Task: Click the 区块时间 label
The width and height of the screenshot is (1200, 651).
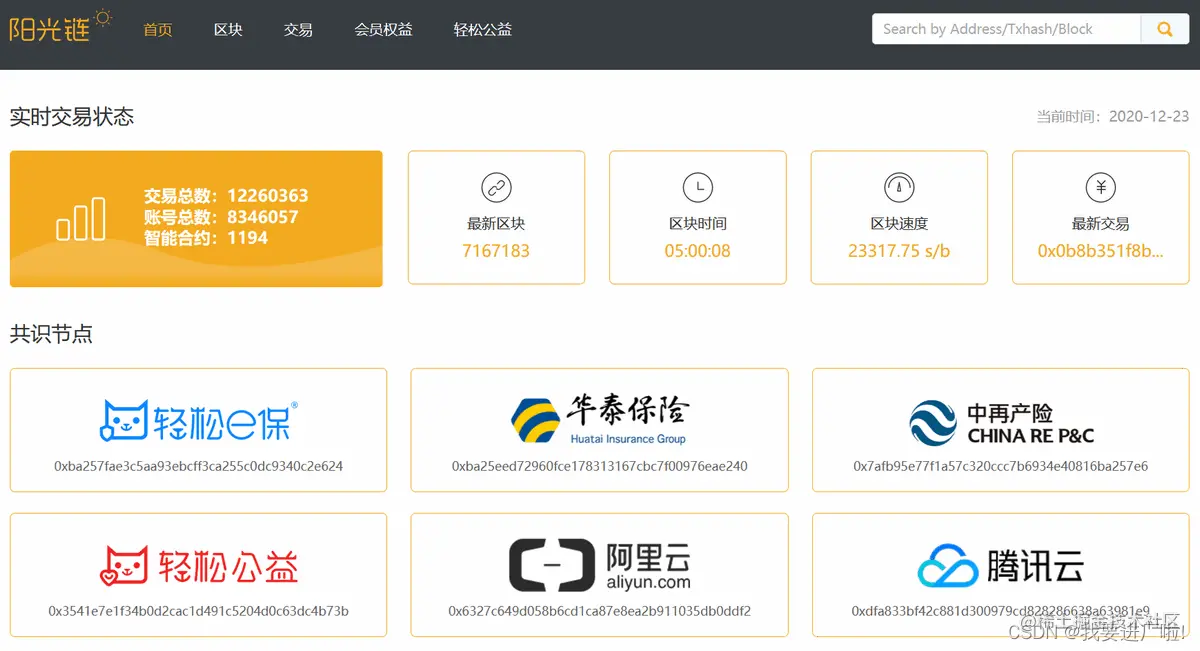Action: coord(698,224)
